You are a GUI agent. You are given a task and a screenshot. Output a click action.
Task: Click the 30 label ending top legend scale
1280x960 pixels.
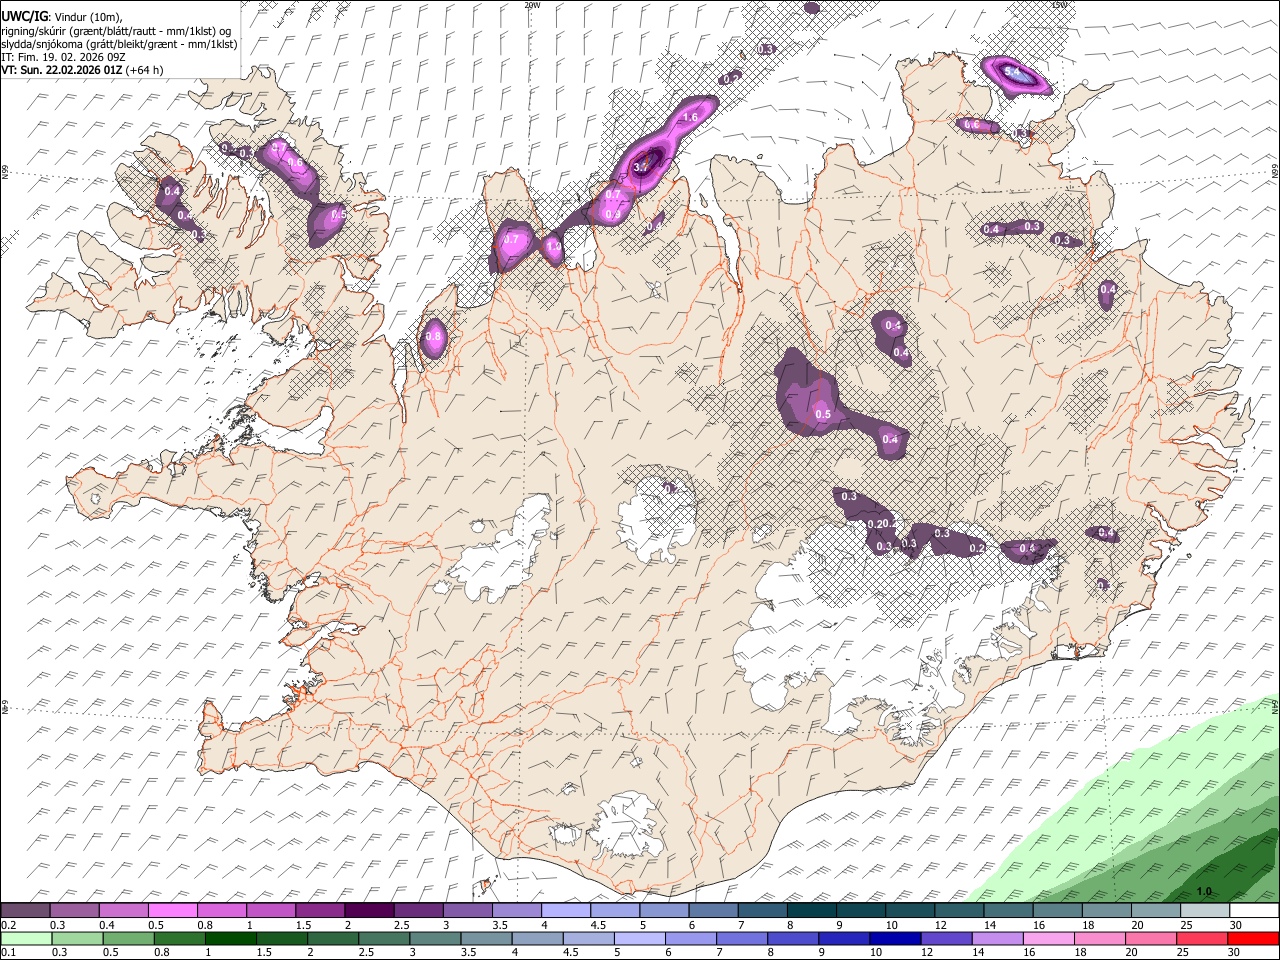[x=1236, y=925]
